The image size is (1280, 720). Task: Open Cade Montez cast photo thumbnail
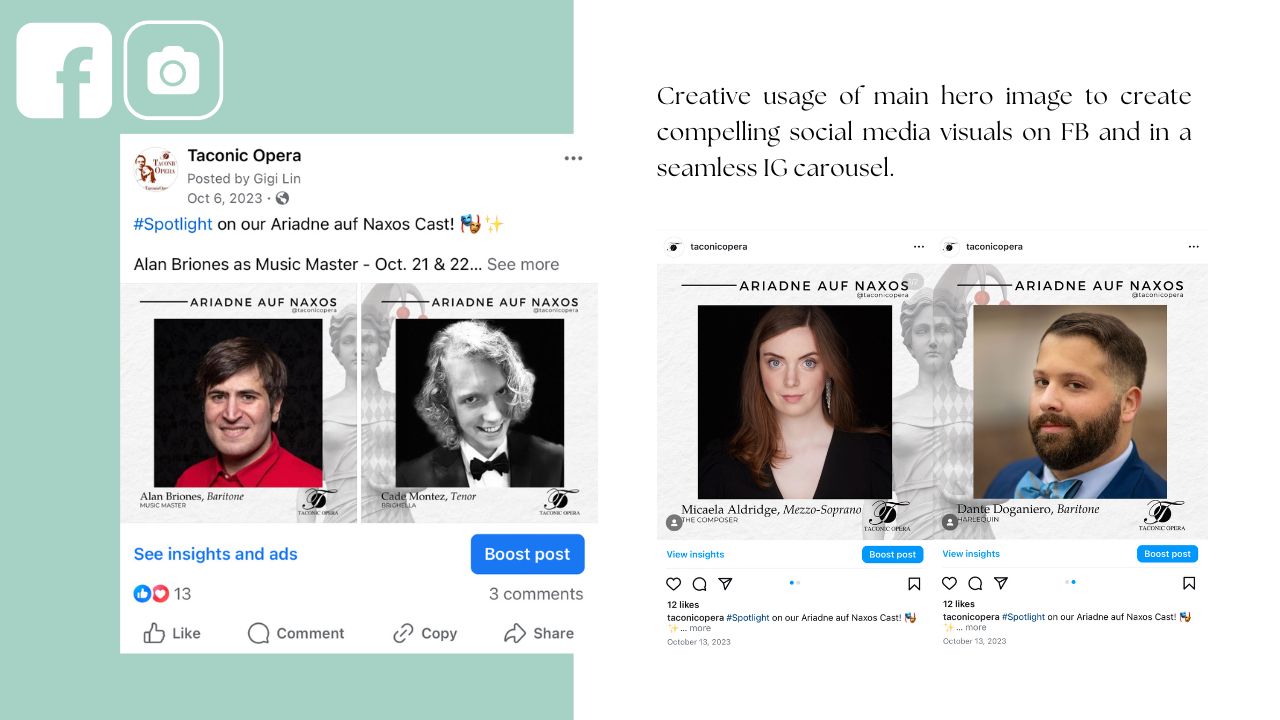point(479,402)
